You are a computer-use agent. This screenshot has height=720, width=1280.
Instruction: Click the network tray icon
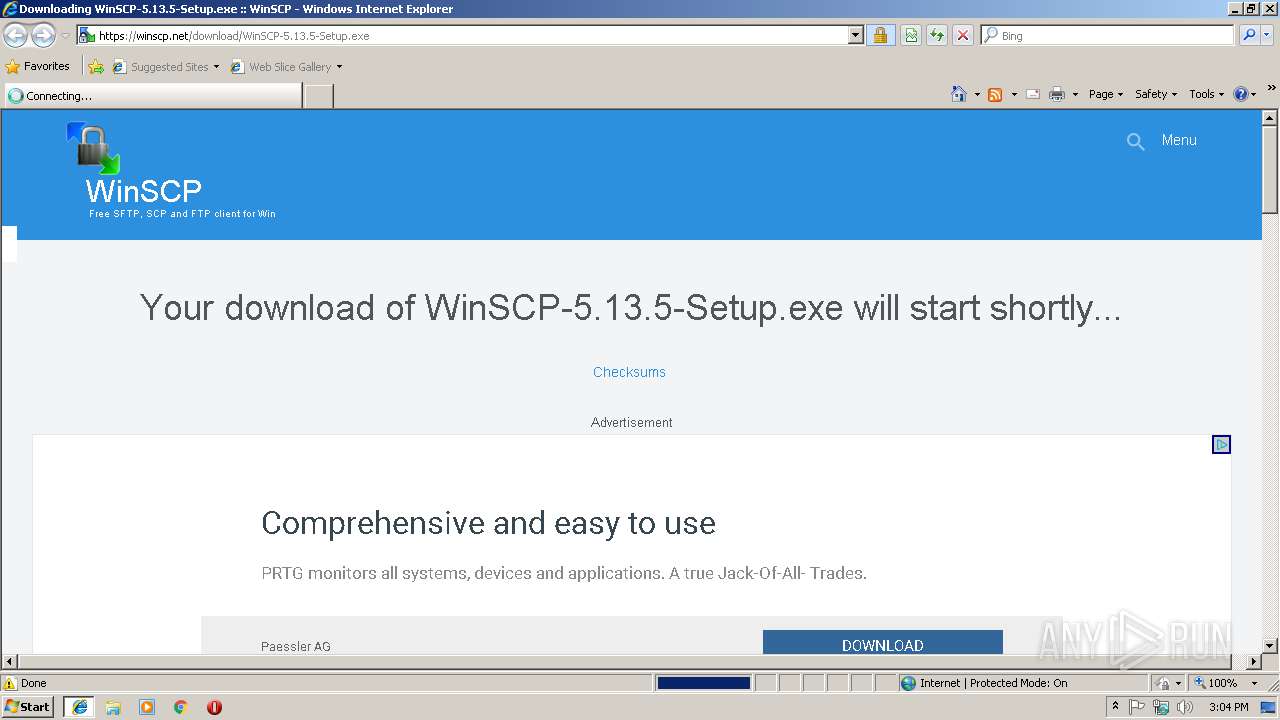tap(1161, 707)
